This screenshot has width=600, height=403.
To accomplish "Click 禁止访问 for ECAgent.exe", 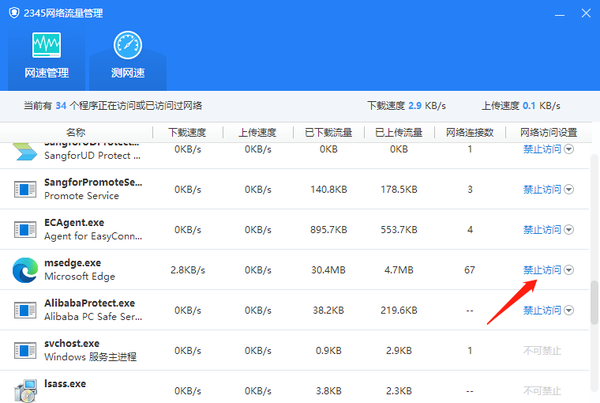I will [x=541, y=229].
